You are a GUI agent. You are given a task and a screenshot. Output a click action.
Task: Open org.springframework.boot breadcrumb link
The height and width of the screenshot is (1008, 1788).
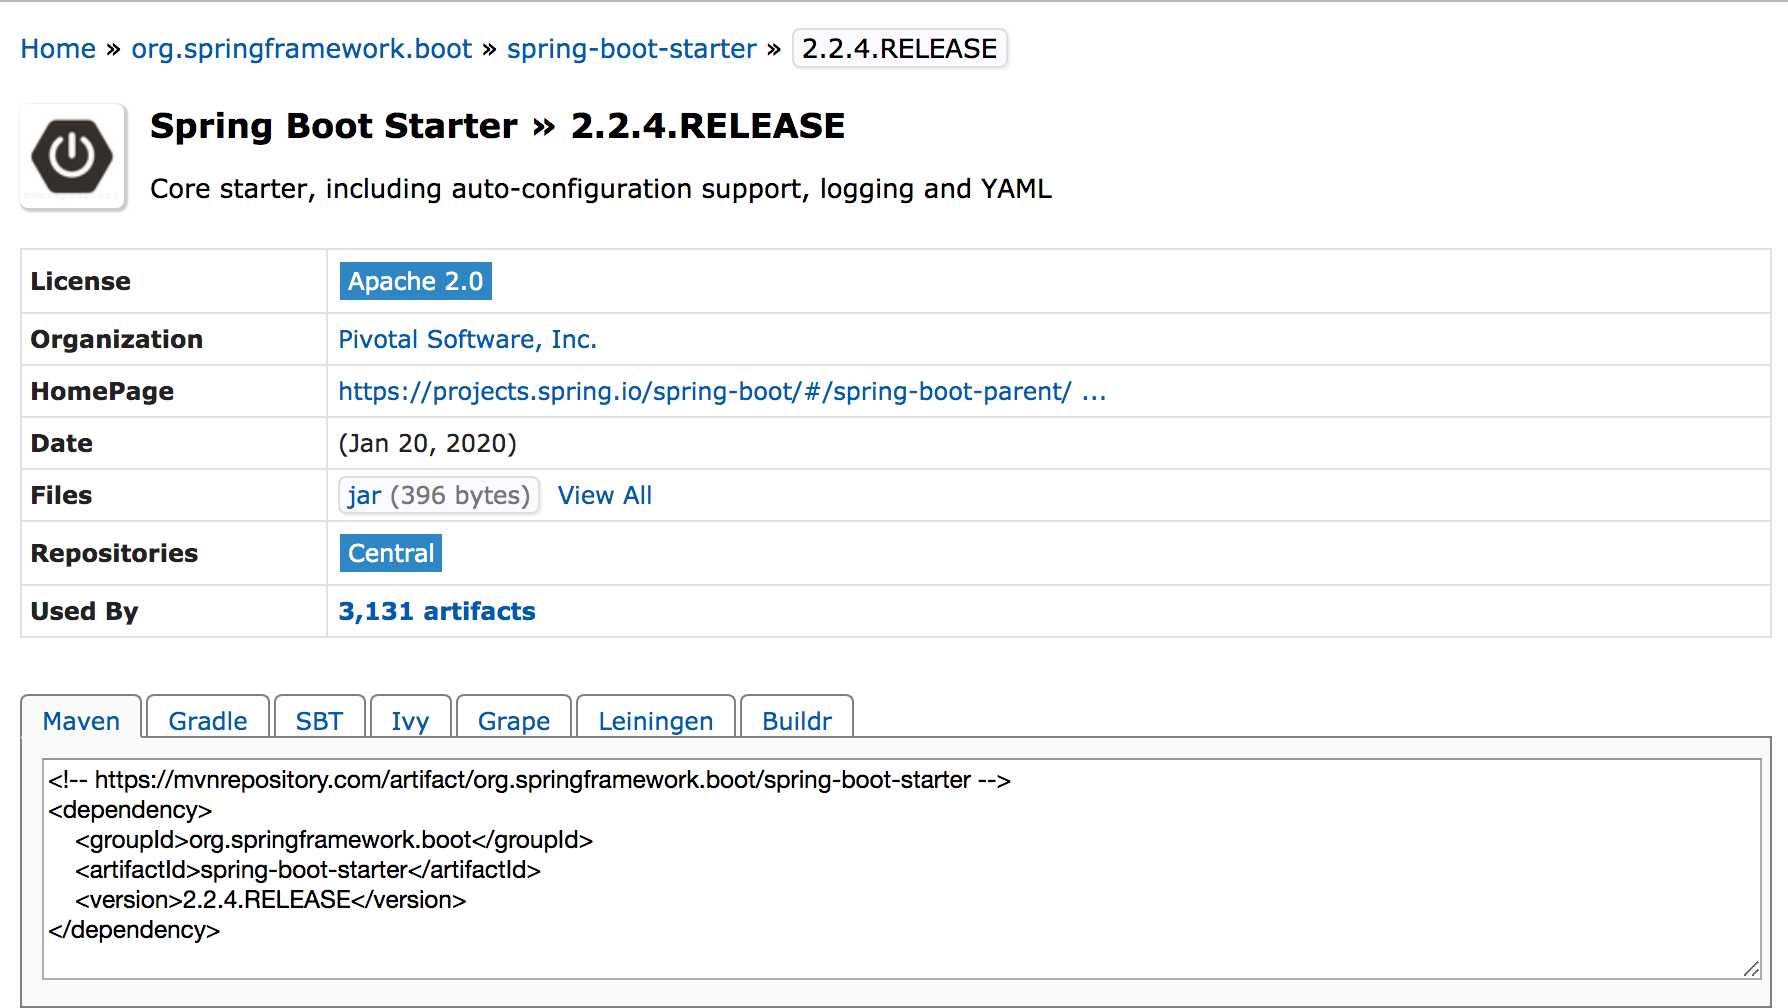[301, 49]
